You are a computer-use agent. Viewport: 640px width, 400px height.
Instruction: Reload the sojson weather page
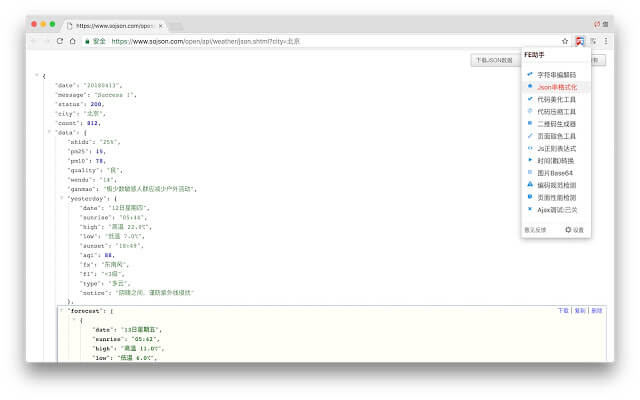click(60, 41)
